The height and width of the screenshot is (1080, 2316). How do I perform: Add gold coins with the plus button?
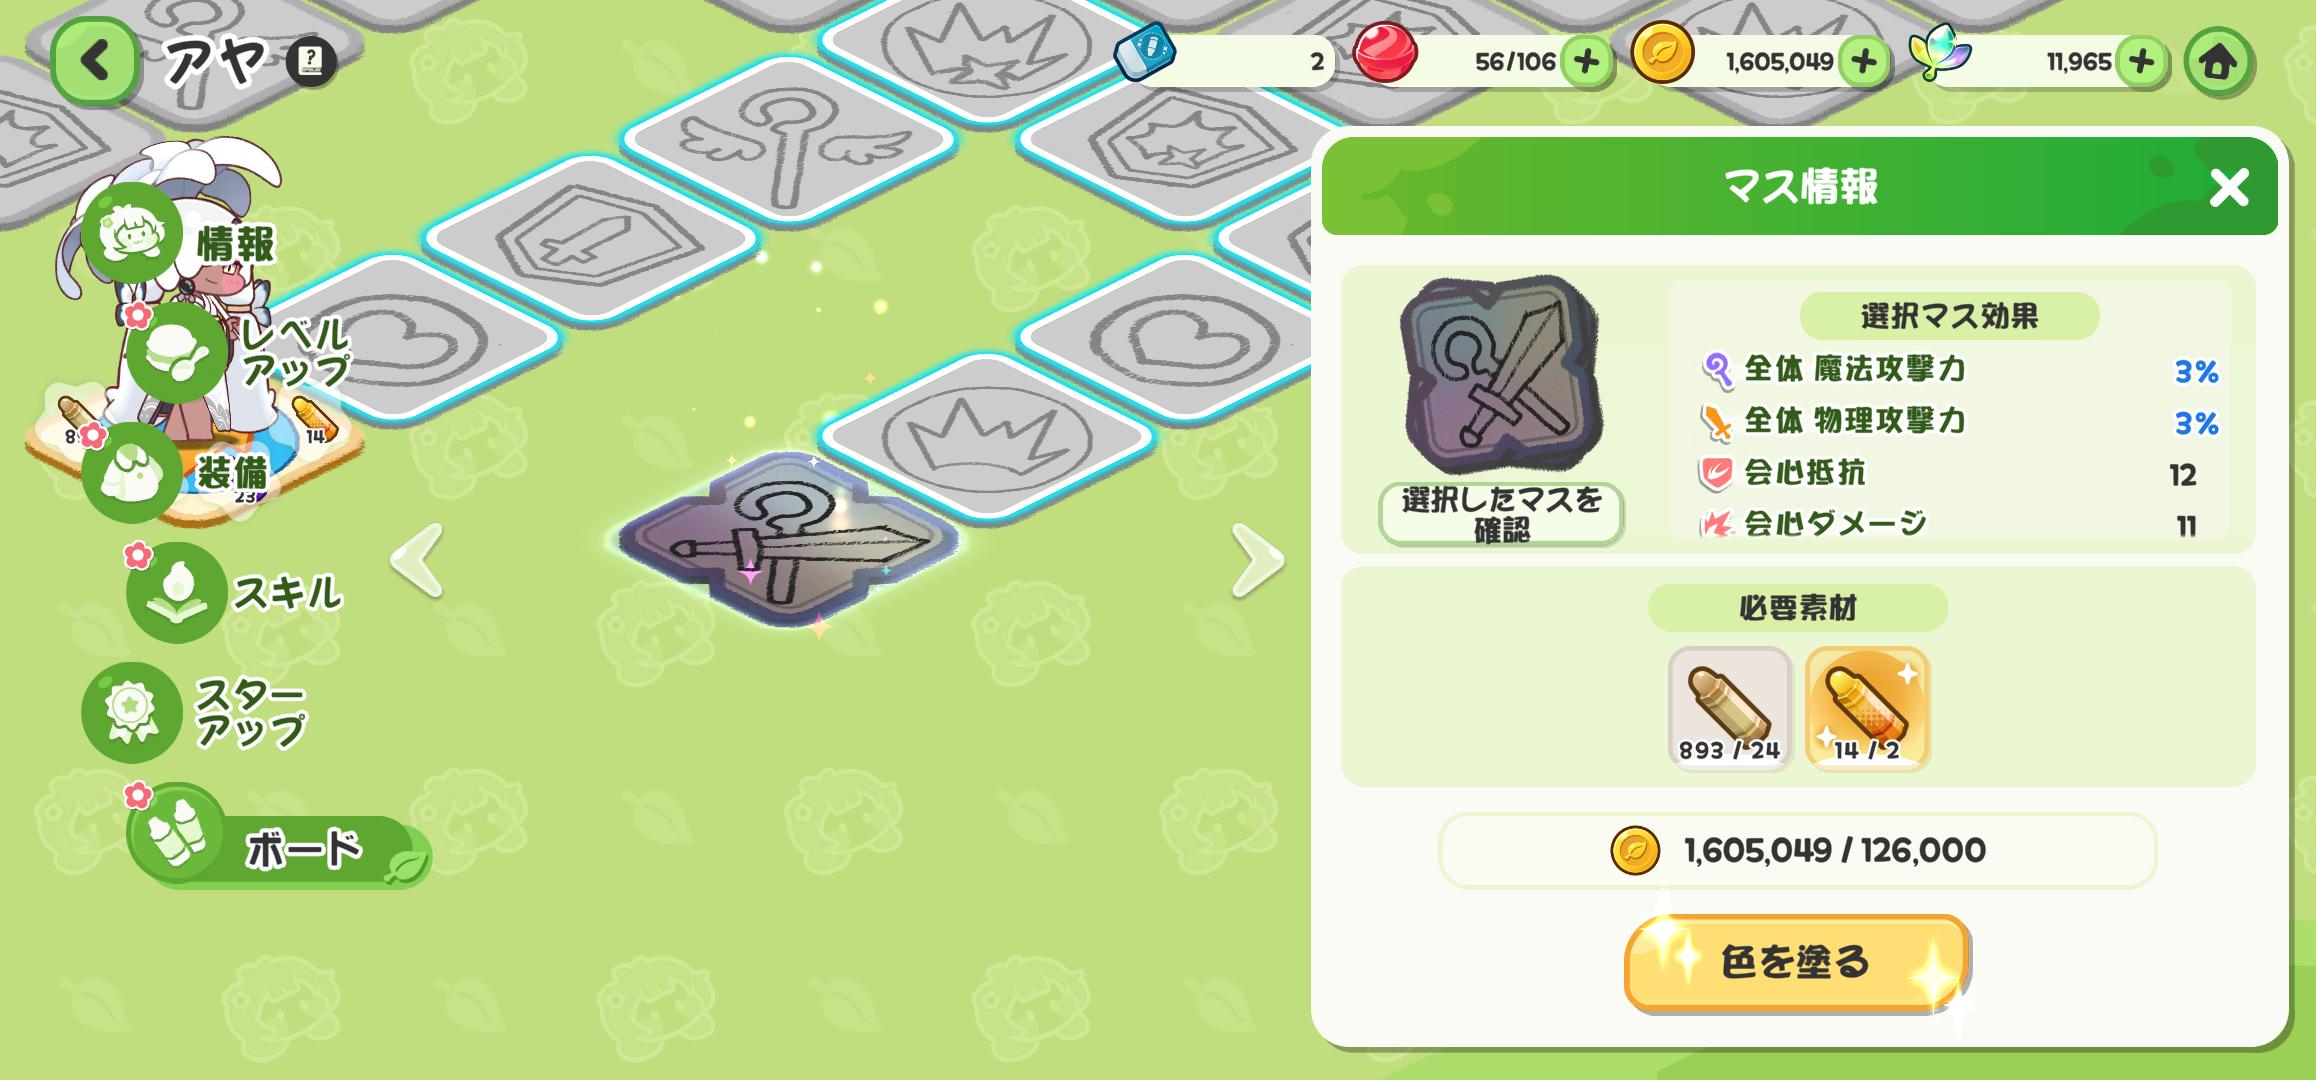tap(1863, 62)
